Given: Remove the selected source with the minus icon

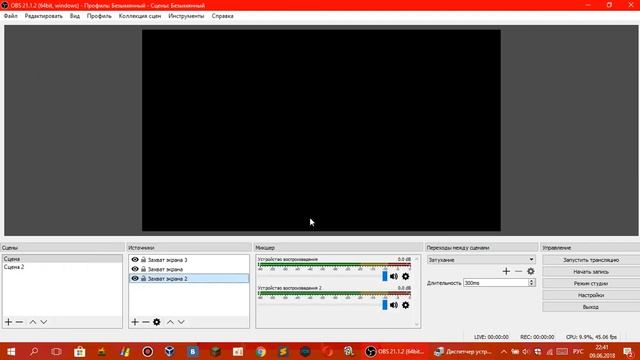Looking at the screenshot, I should (x=146, y=322).
